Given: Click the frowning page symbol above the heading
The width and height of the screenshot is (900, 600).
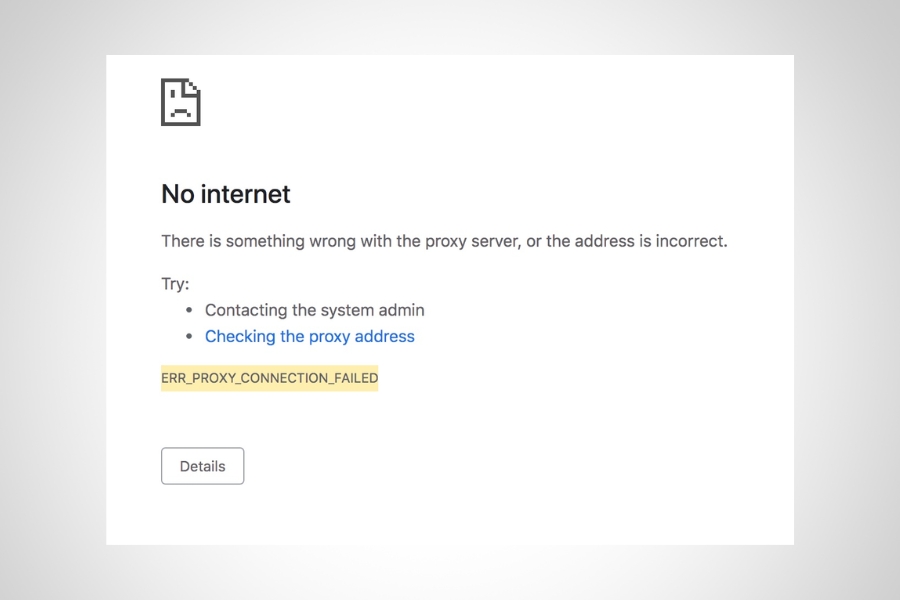Looking at the screenshot, I should [x=180, y=102].
